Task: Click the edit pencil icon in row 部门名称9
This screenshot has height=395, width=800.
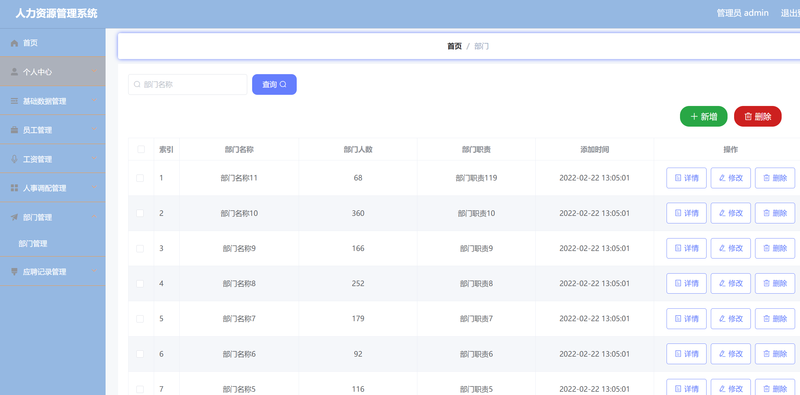Action: (722, 249)
